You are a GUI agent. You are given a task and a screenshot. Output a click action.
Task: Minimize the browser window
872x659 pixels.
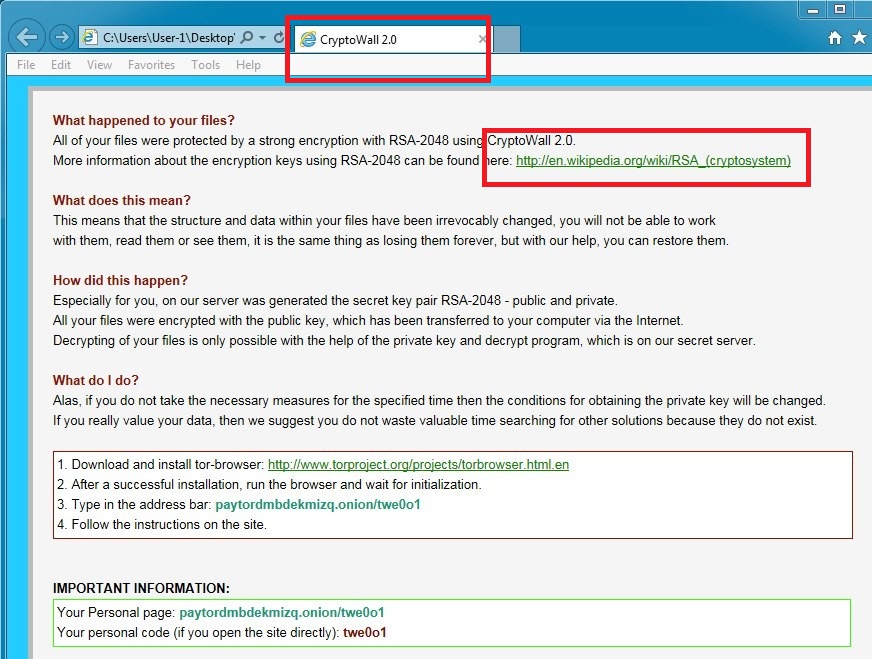point(813,9)
